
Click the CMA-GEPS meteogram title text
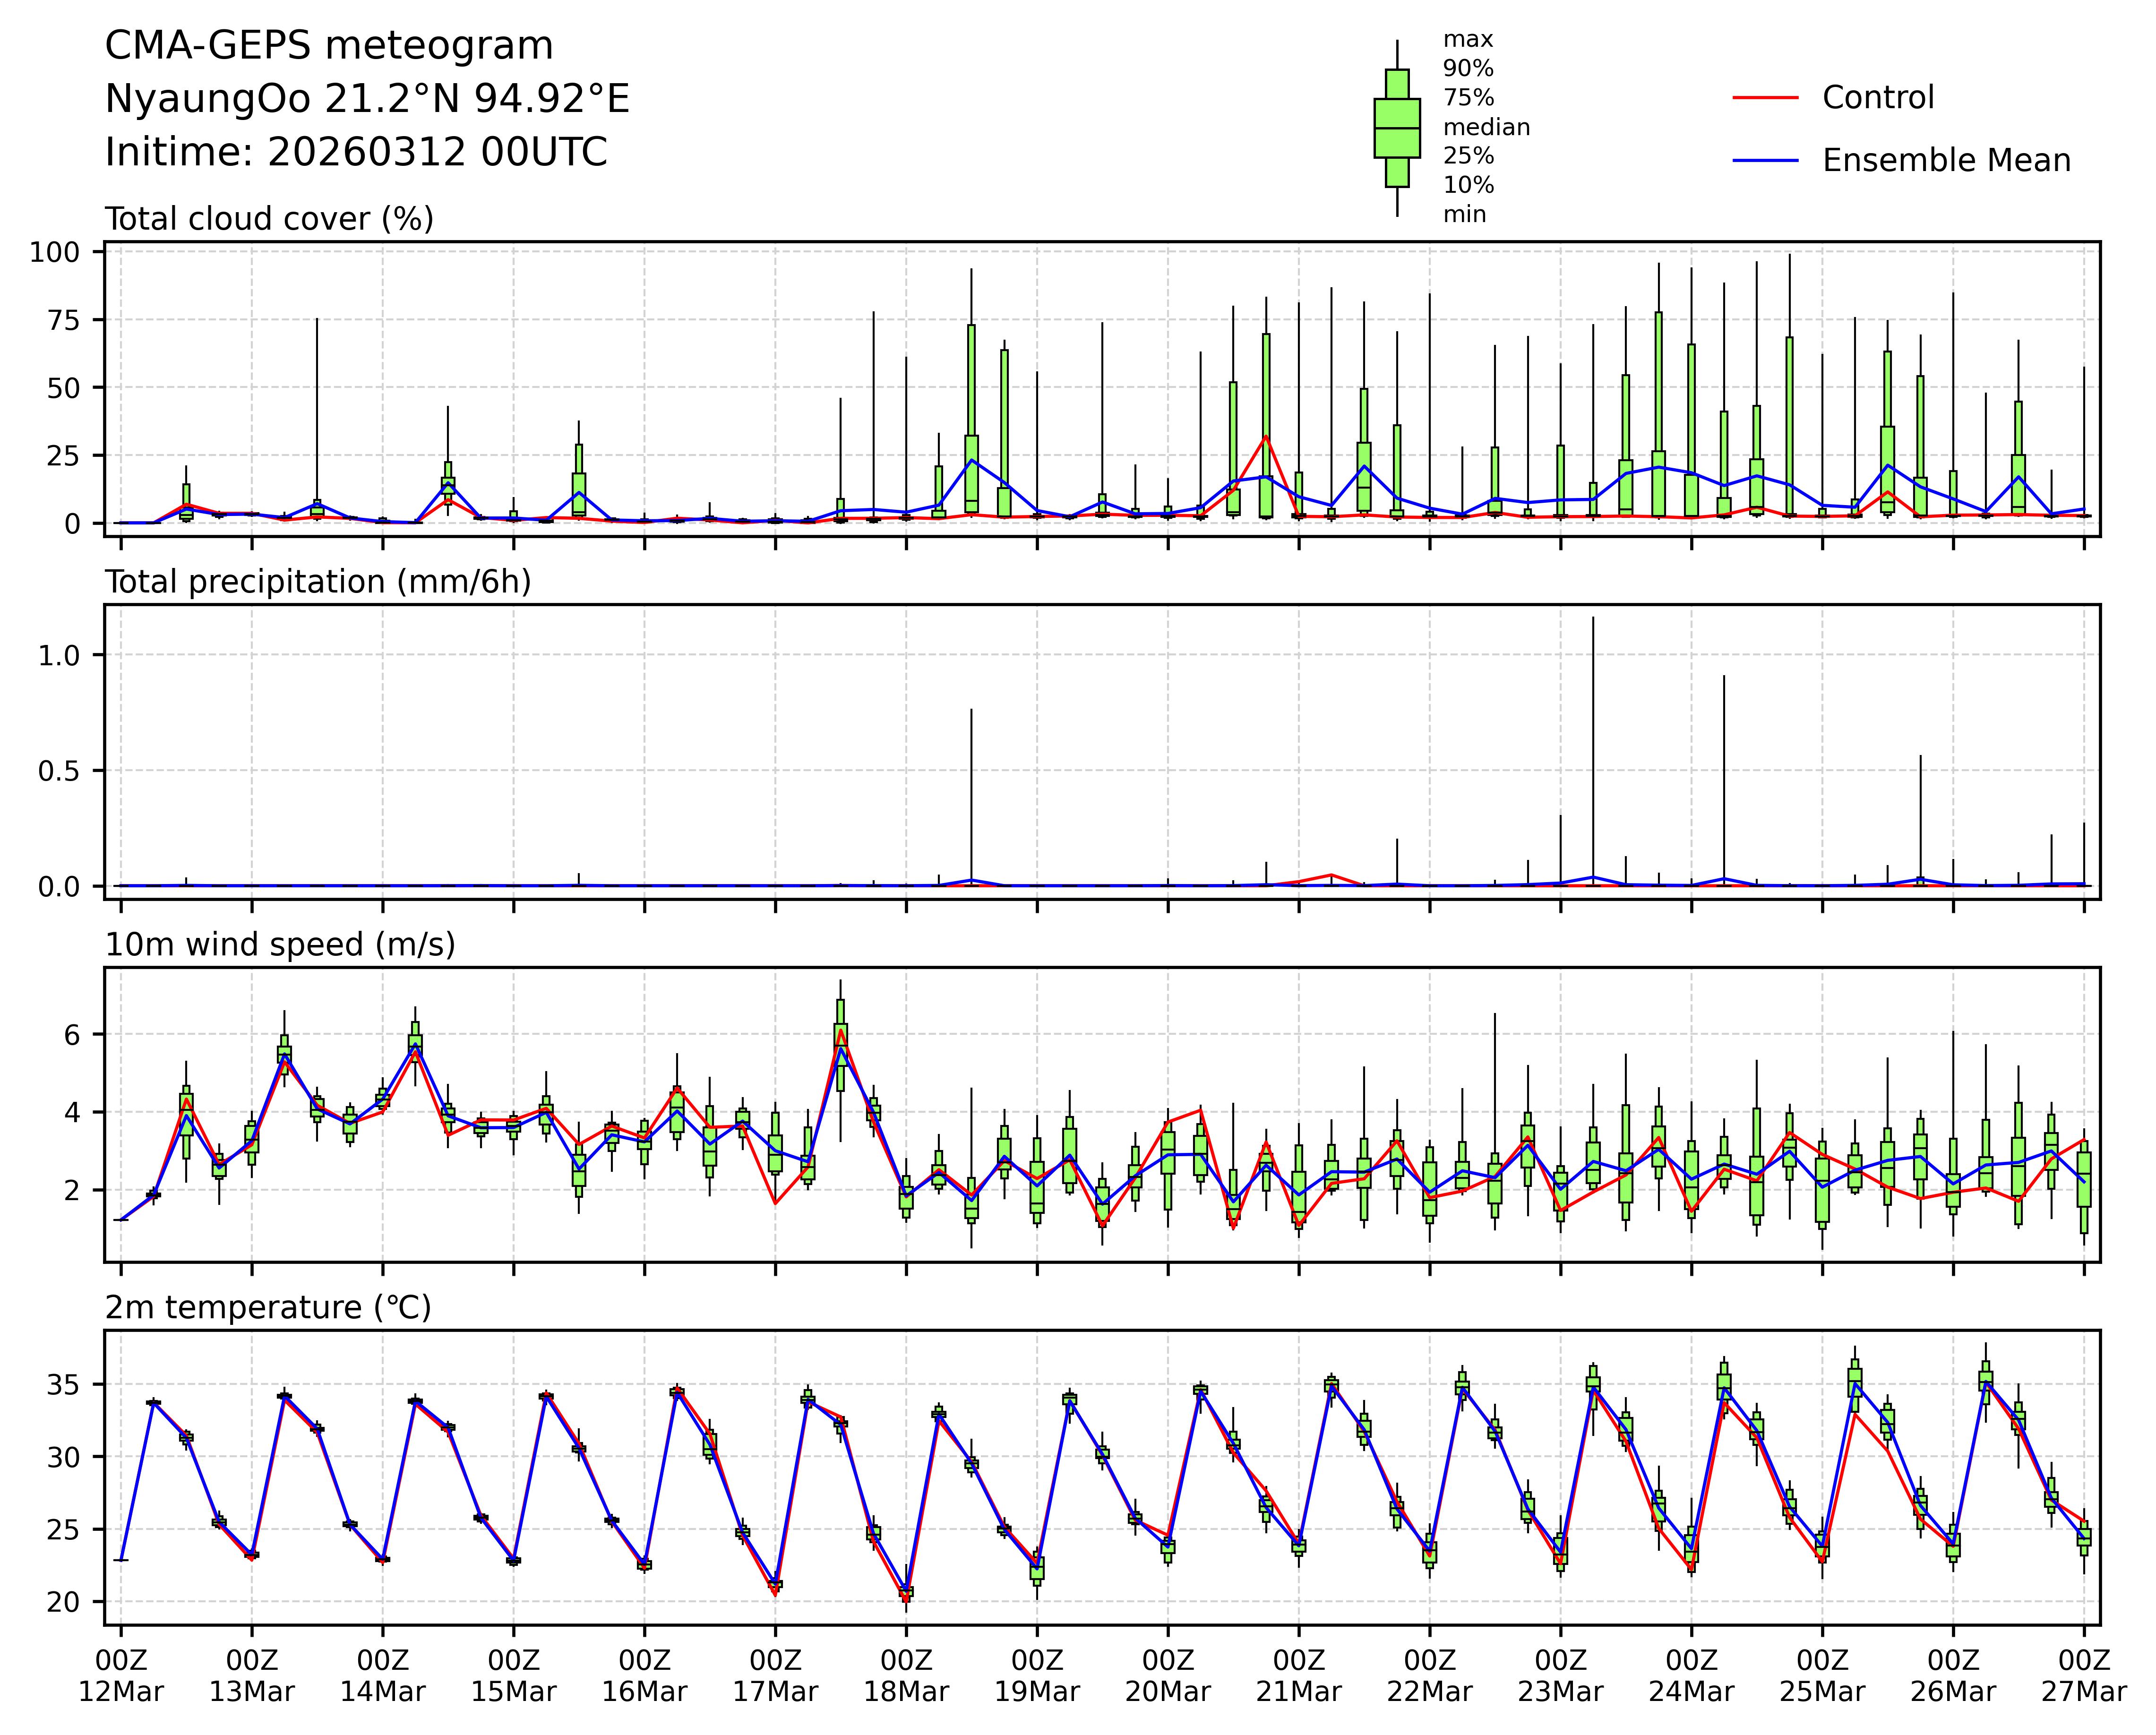tap(329, 46)
